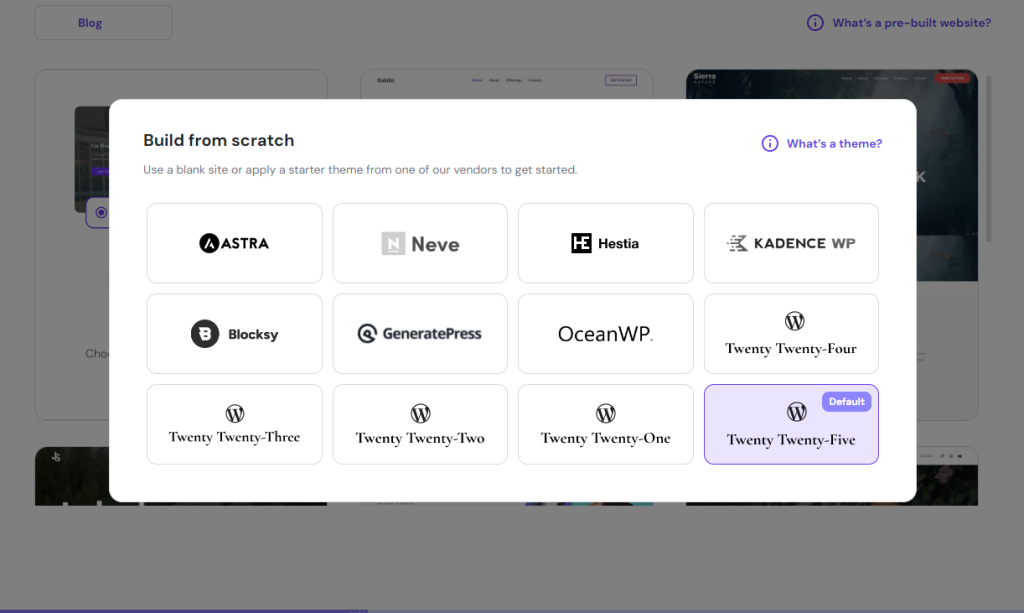Click the Blocksy round logo icon

pyautogui.click(x=205, y=334)
